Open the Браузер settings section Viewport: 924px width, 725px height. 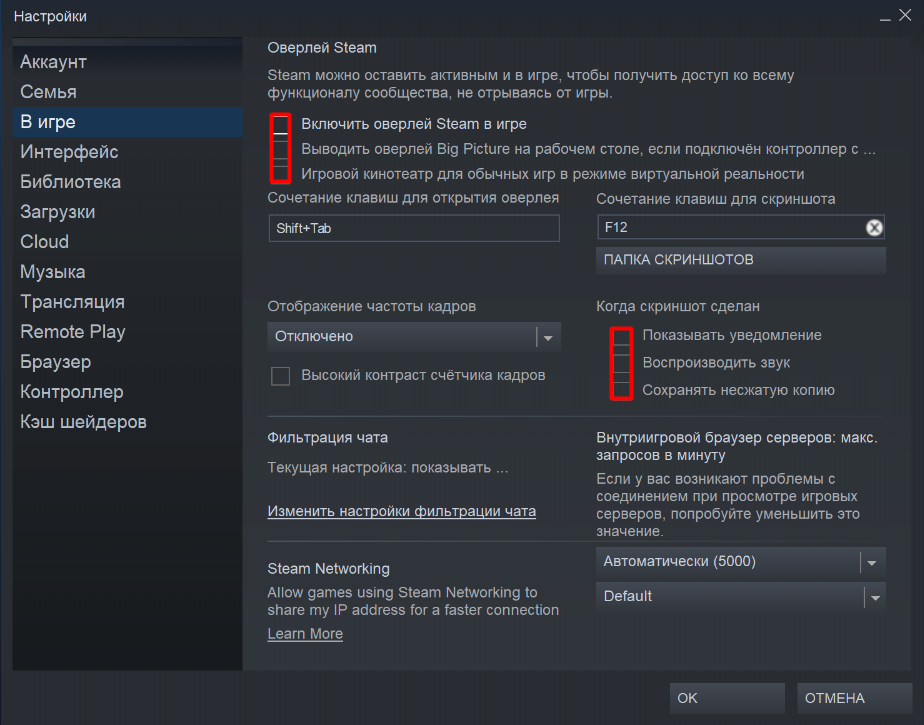pyautogui.click(x=127, y=362)
